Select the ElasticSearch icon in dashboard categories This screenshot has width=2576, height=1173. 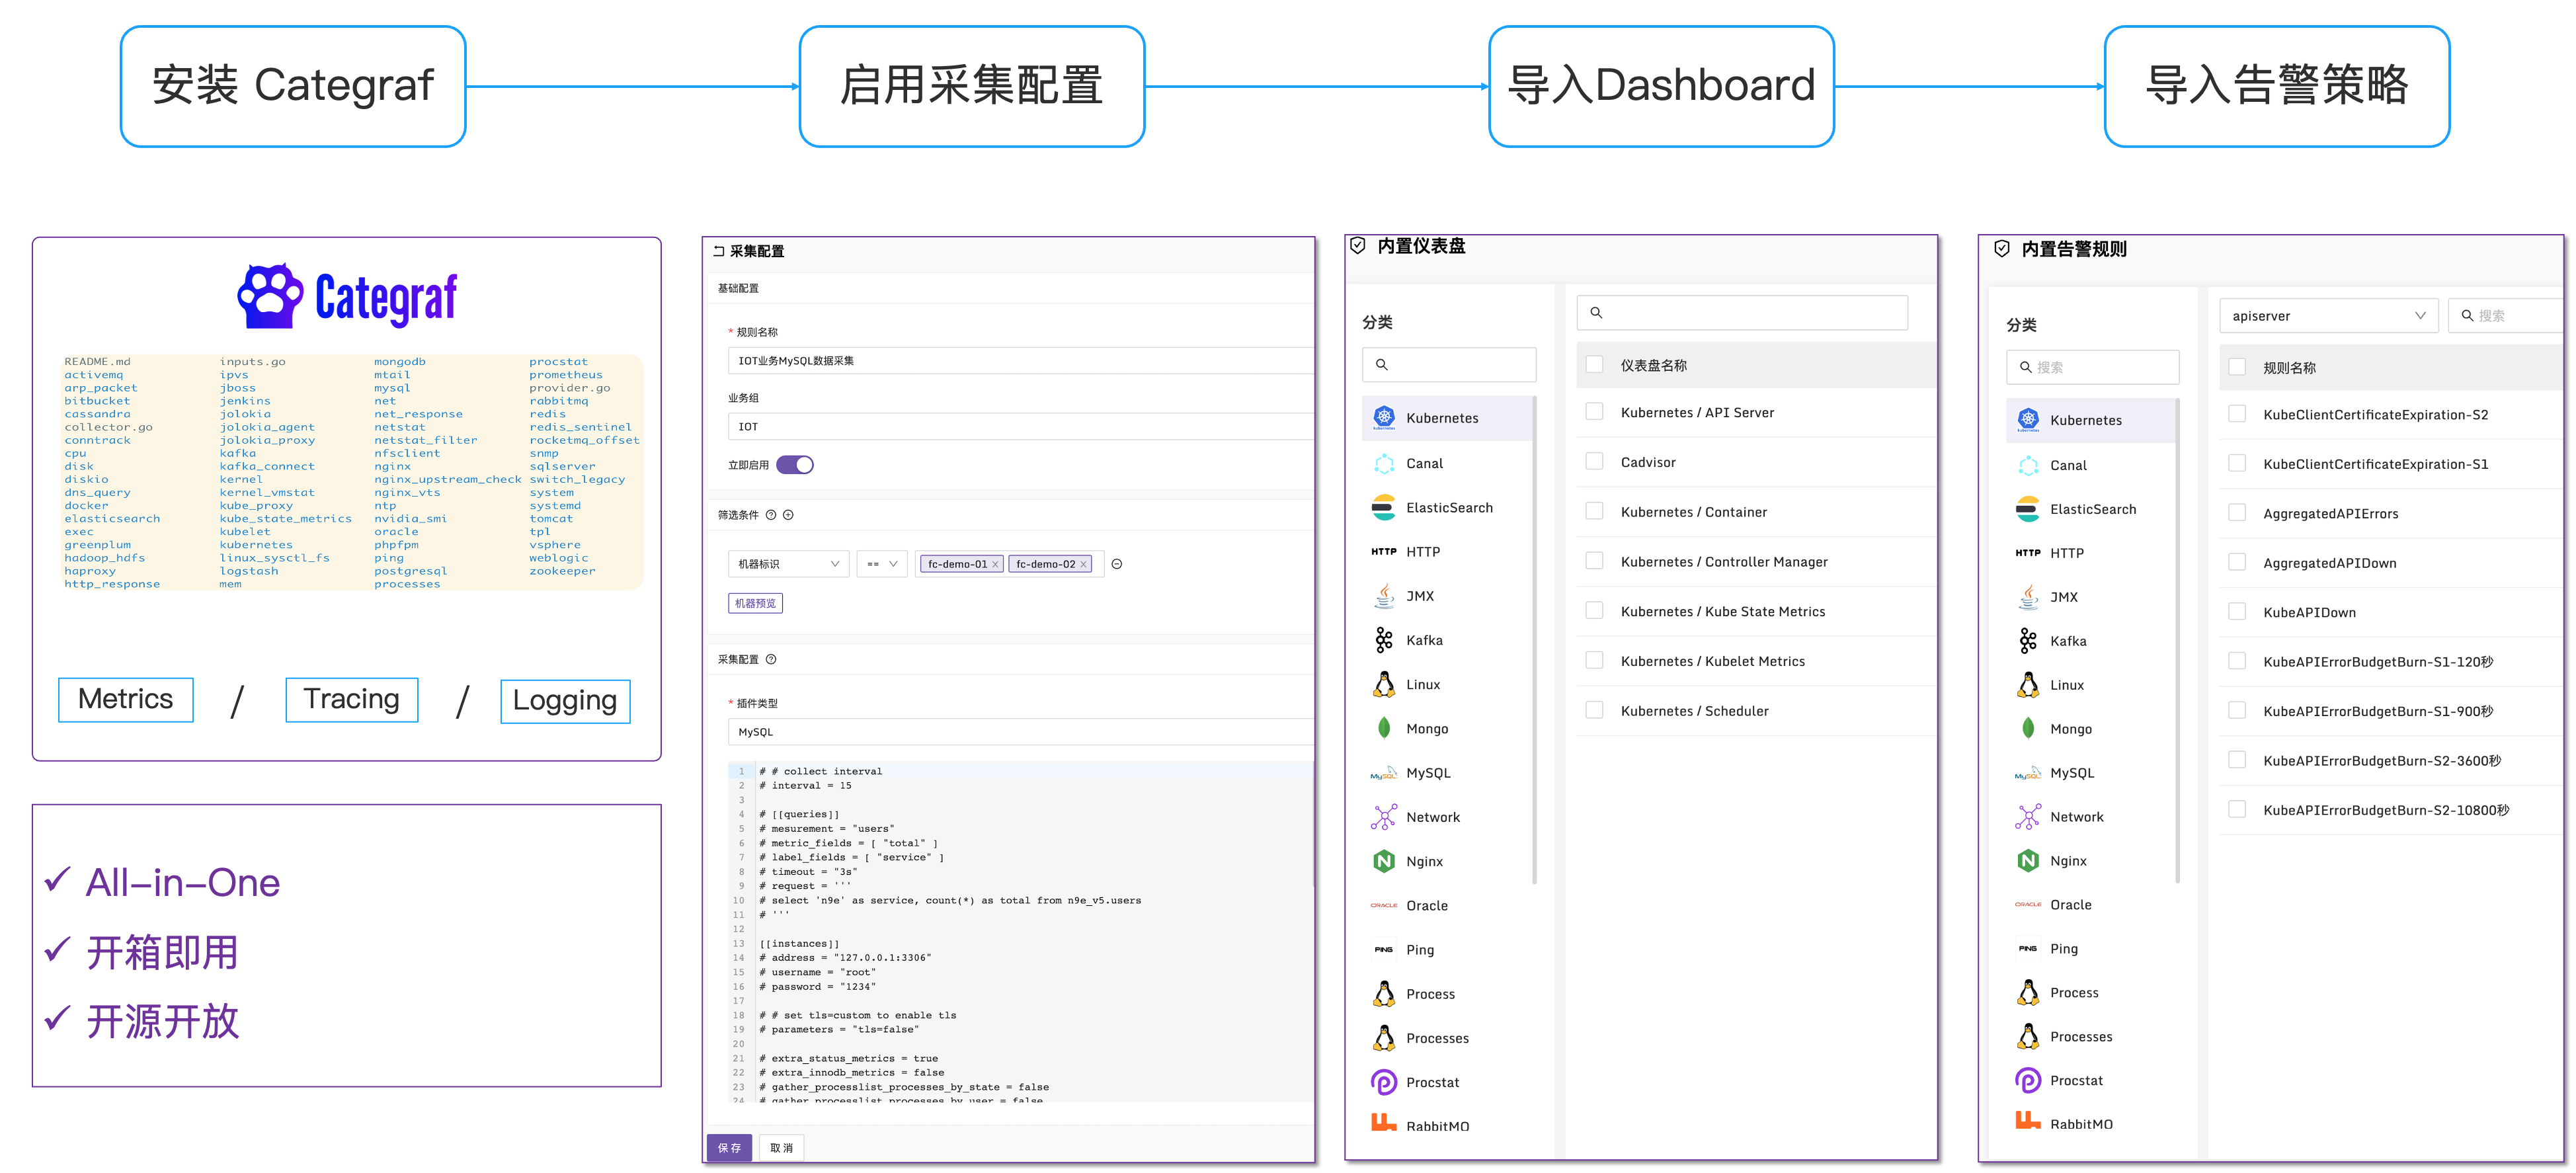(x=1383, y=508)
